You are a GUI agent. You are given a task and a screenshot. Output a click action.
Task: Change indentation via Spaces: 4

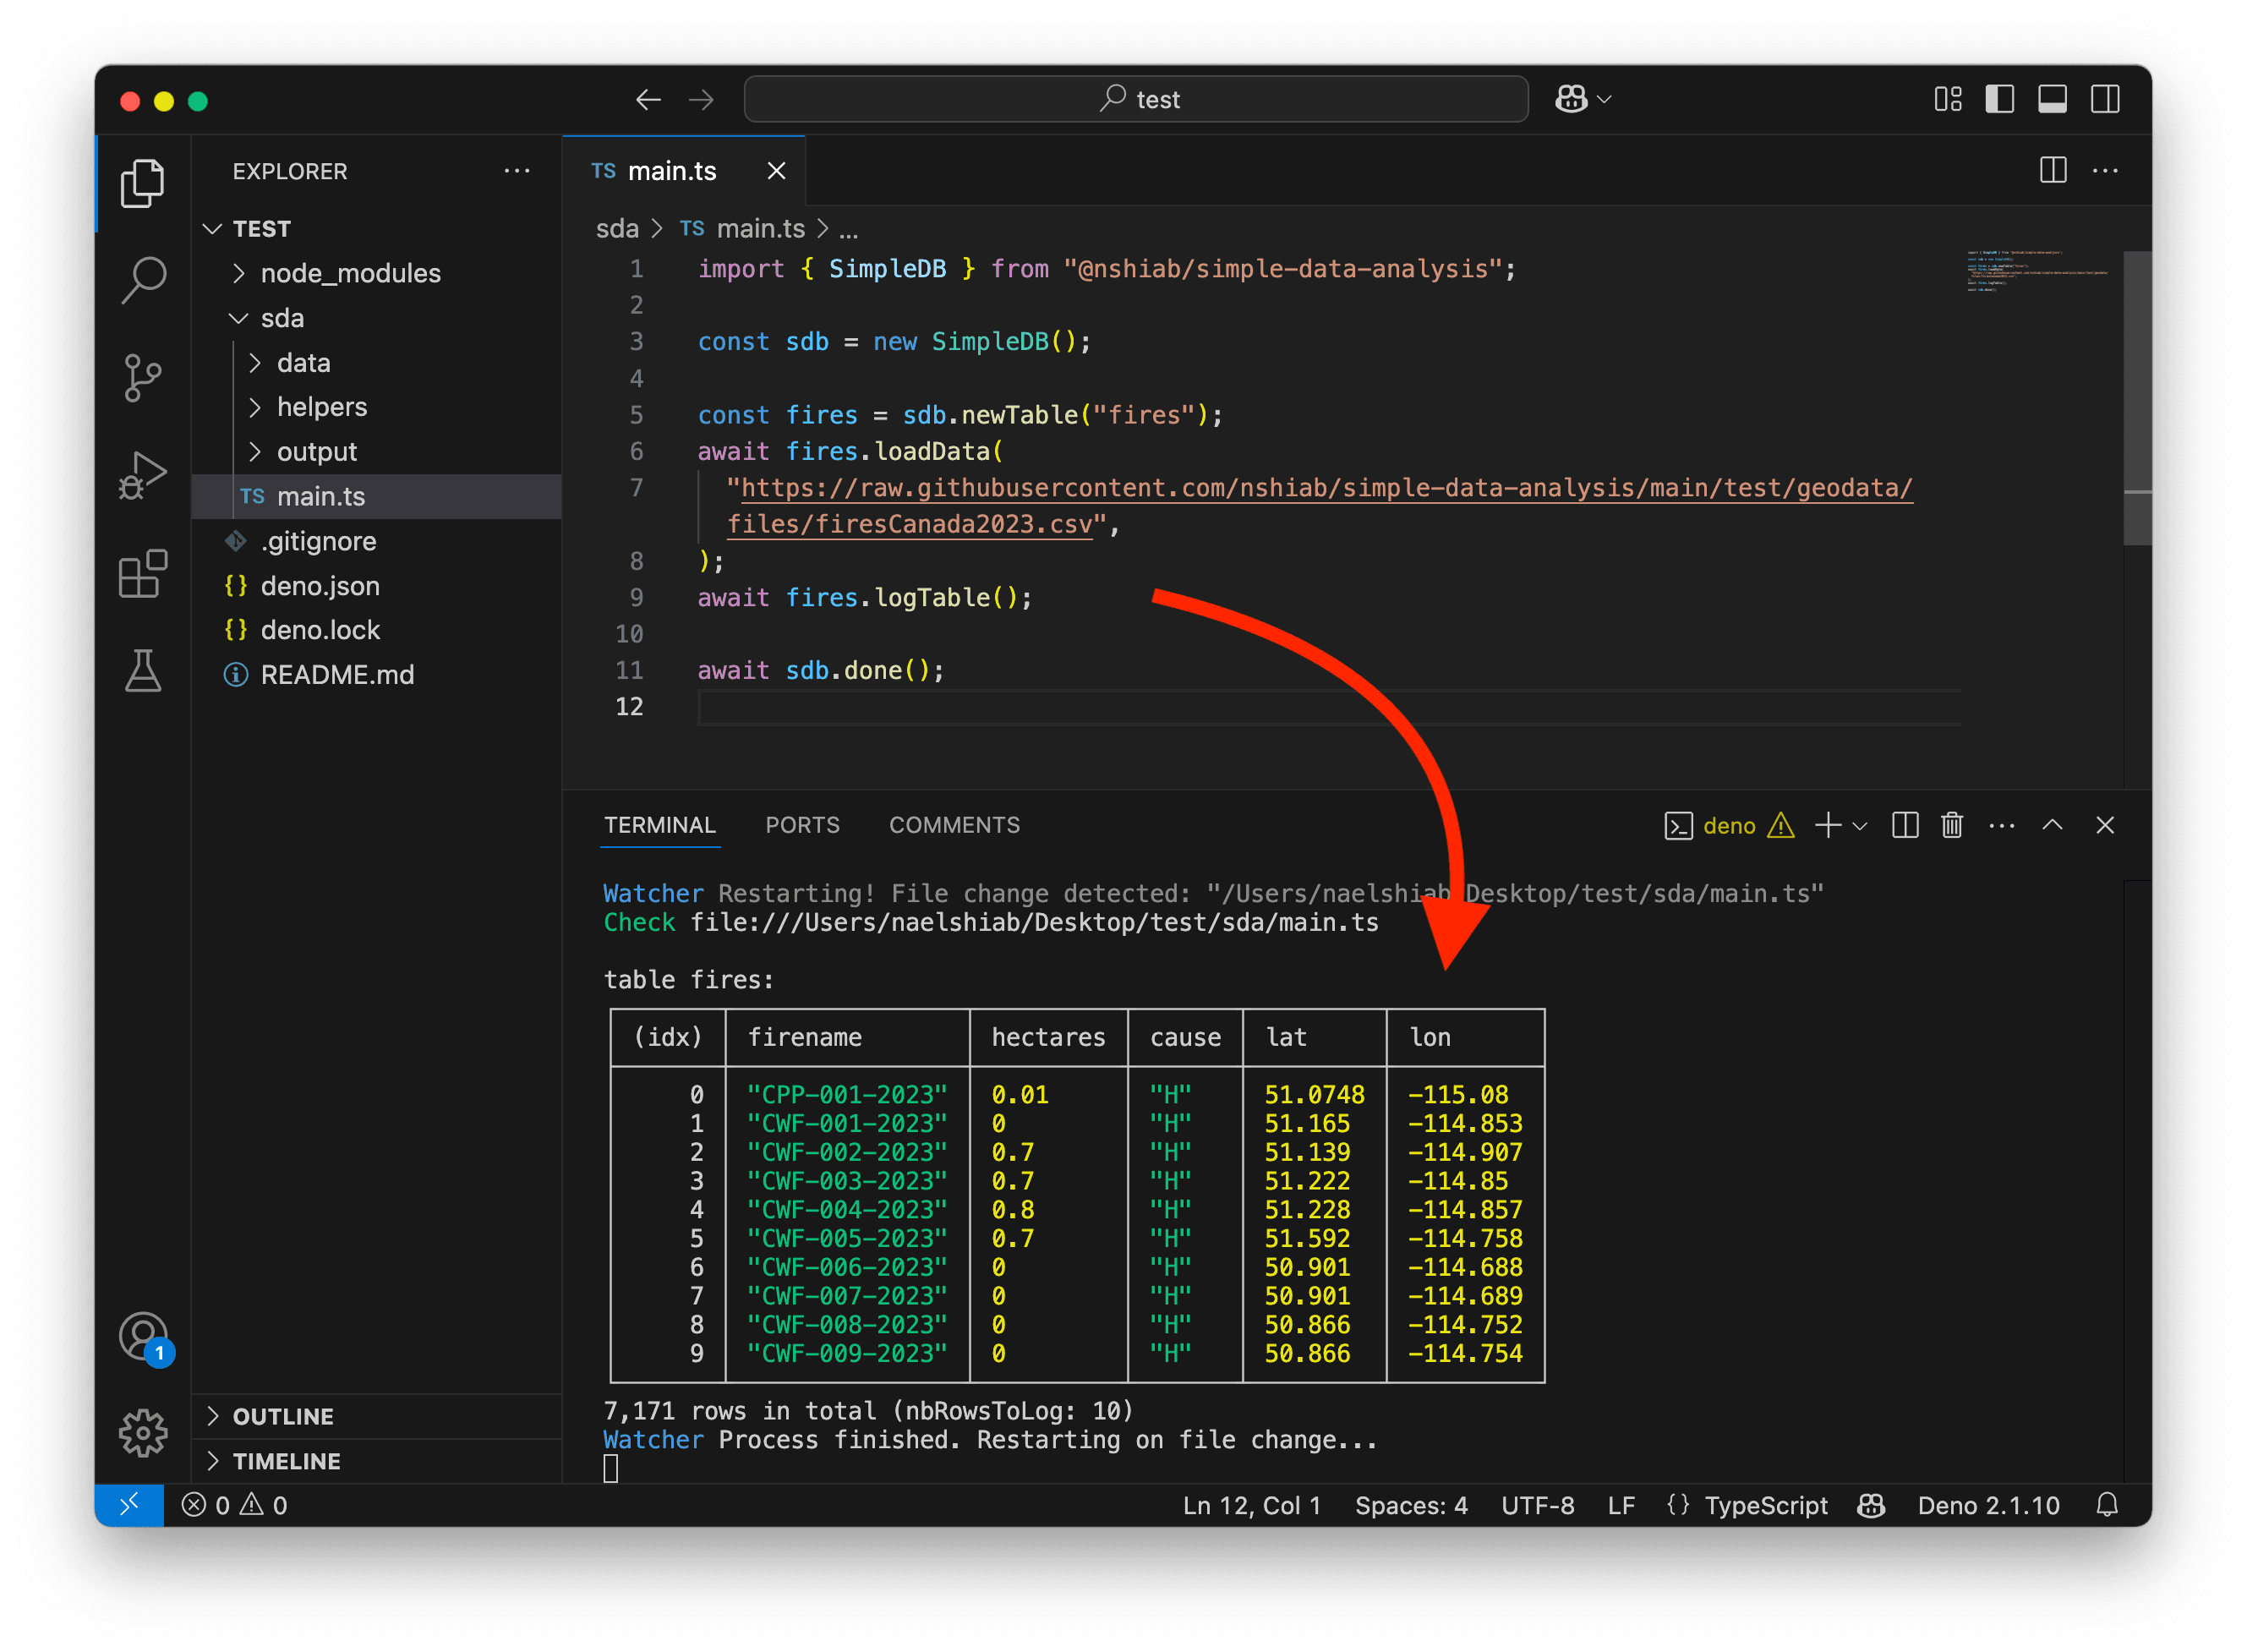1410,1505
